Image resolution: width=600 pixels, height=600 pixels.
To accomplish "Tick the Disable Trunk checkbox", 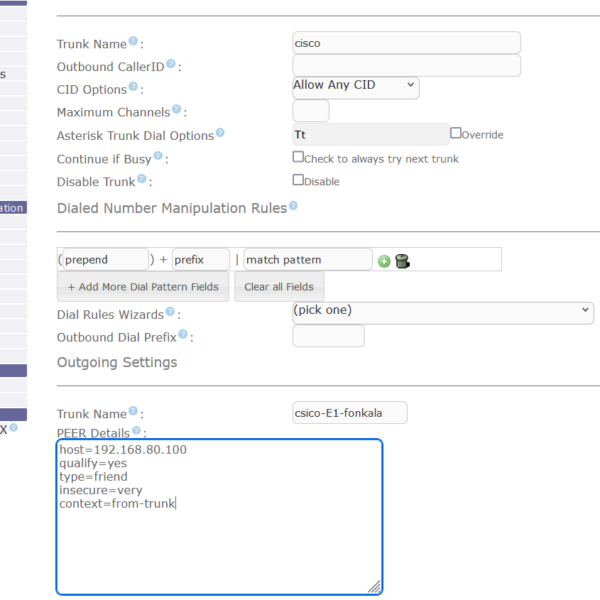I will [298, 180].
